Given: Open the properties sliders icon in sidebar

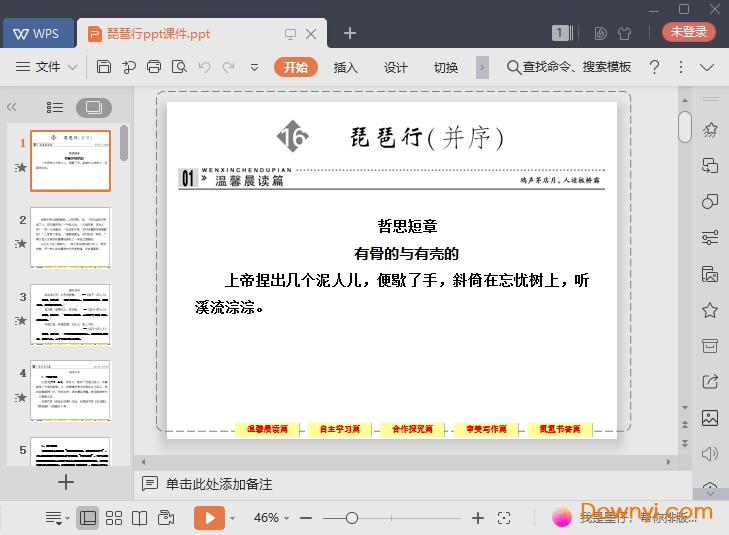Looking at the screenshot, I should [x=710, y=238].
